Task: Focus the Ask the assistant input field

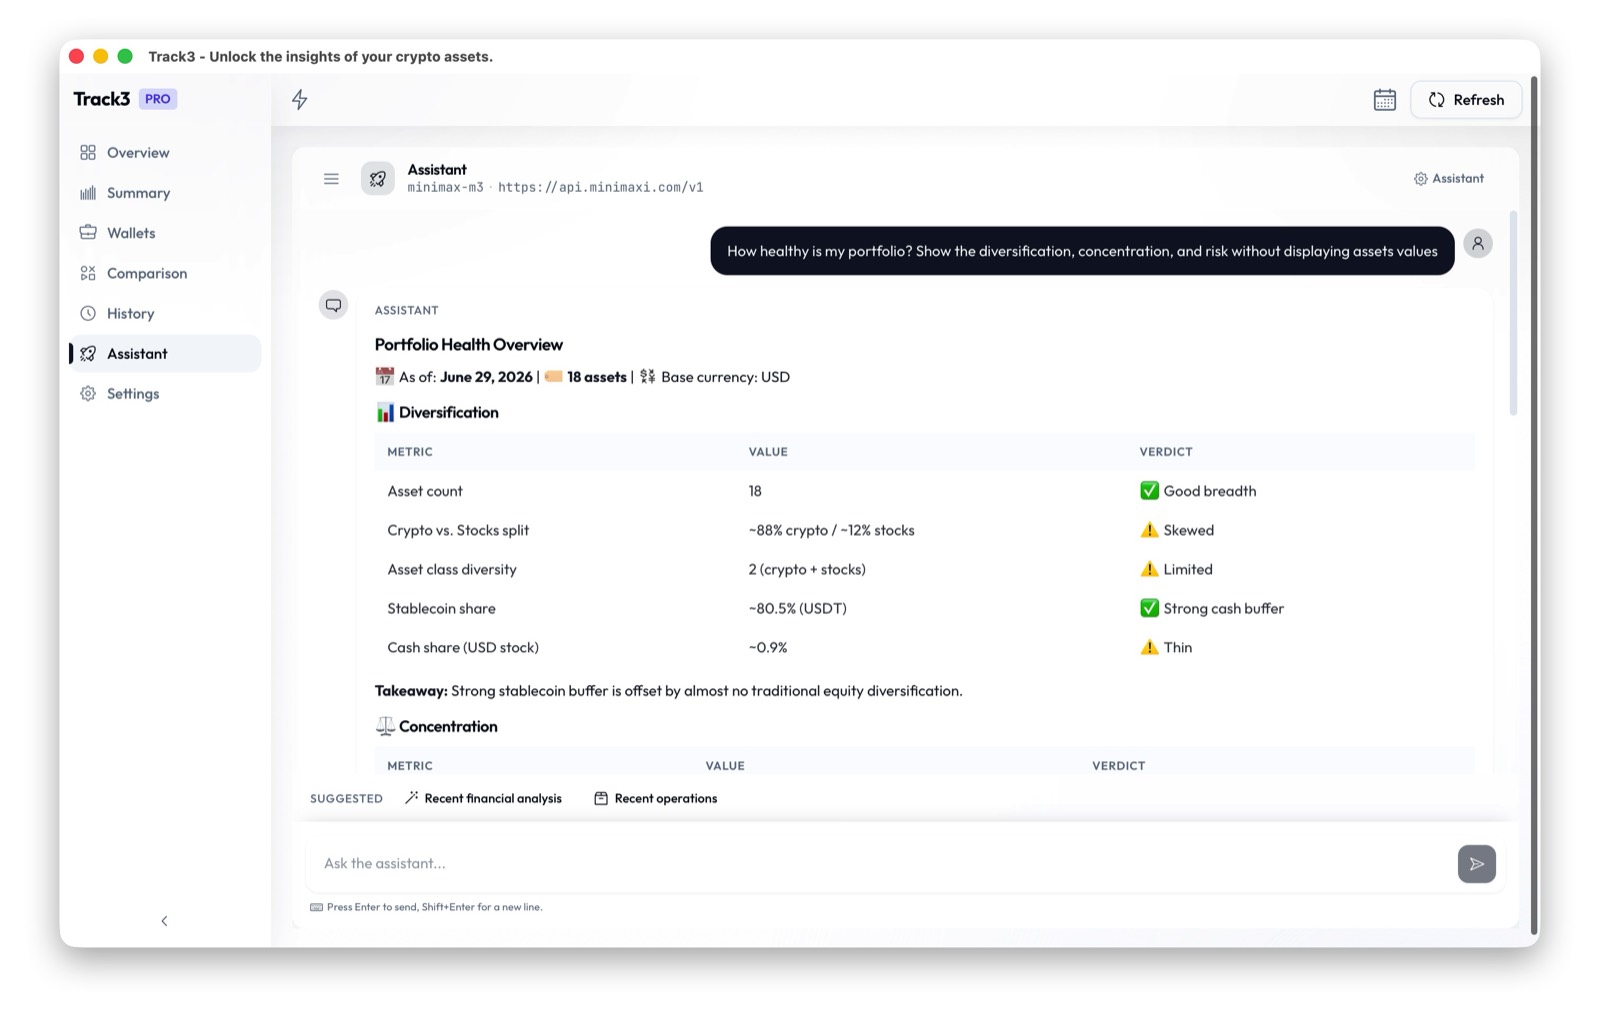Action: coord(882,863)
